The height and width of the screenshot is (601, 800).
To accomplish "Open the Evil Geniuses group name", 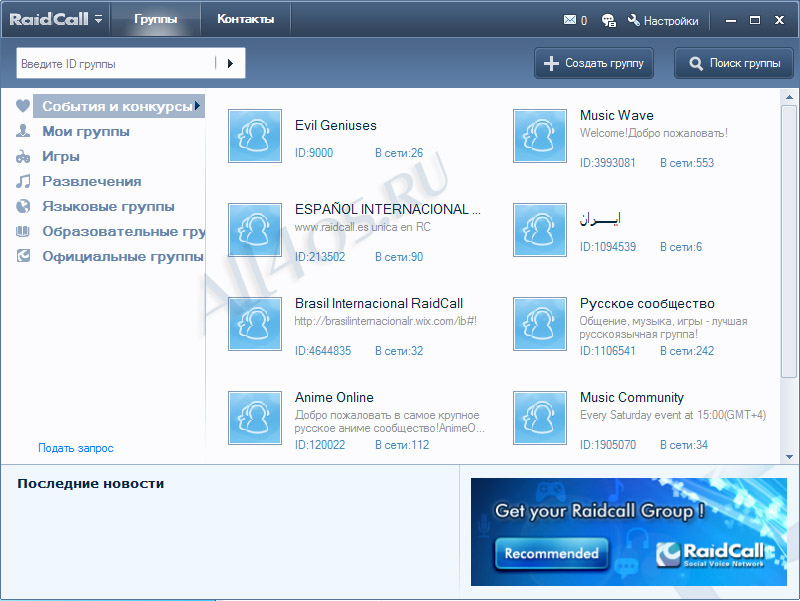I will pos(336,126).
